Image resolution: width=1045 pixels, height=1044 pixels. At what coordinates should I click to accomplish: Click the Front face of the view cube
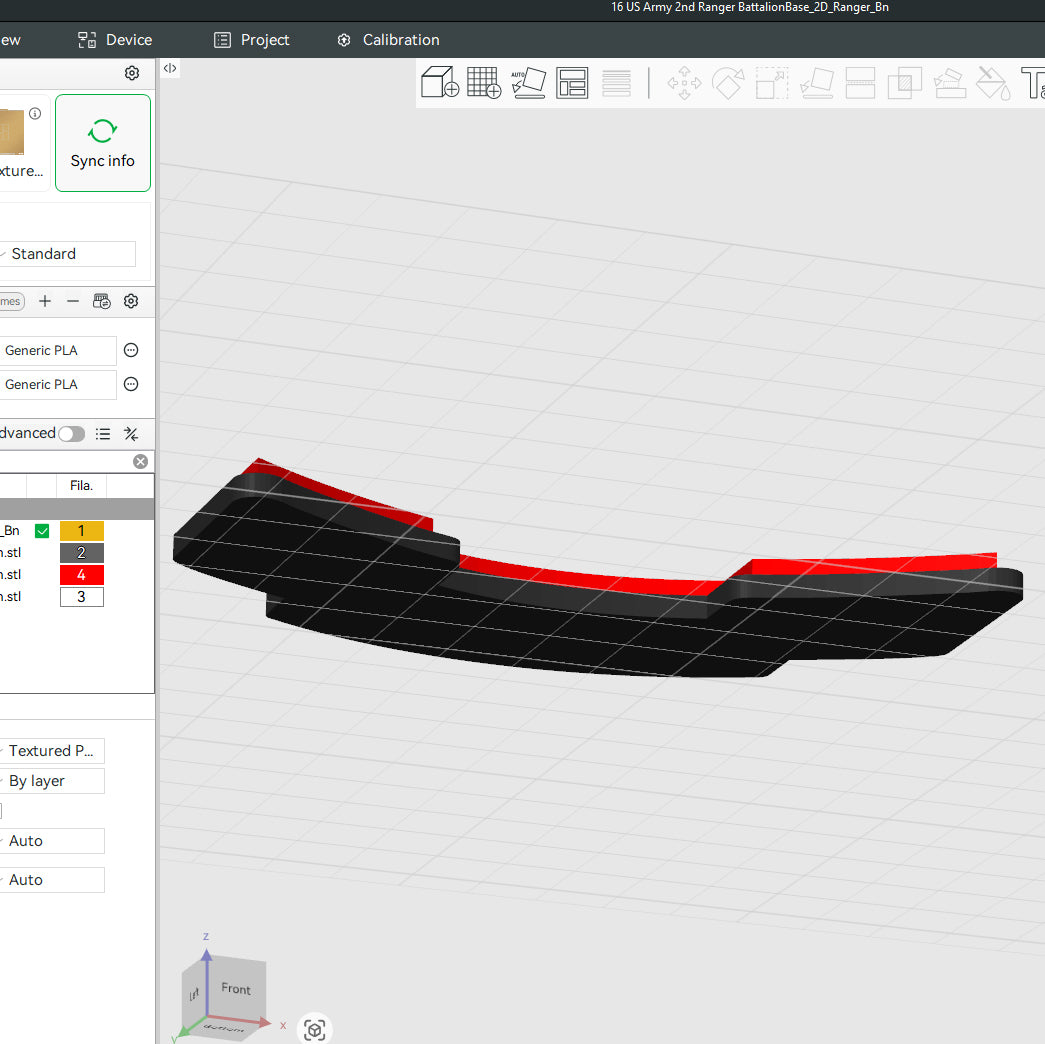tap(237, 988)
